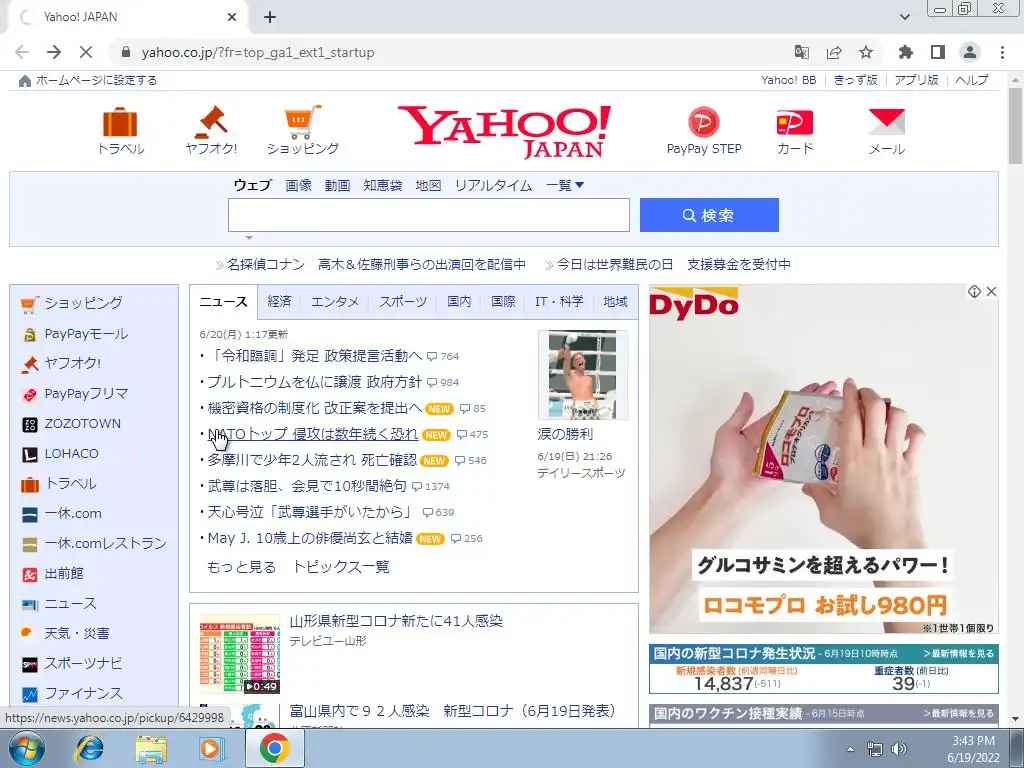
Task: Open the Travel briefcase icon in header
Action: click(x=121, y=123)
